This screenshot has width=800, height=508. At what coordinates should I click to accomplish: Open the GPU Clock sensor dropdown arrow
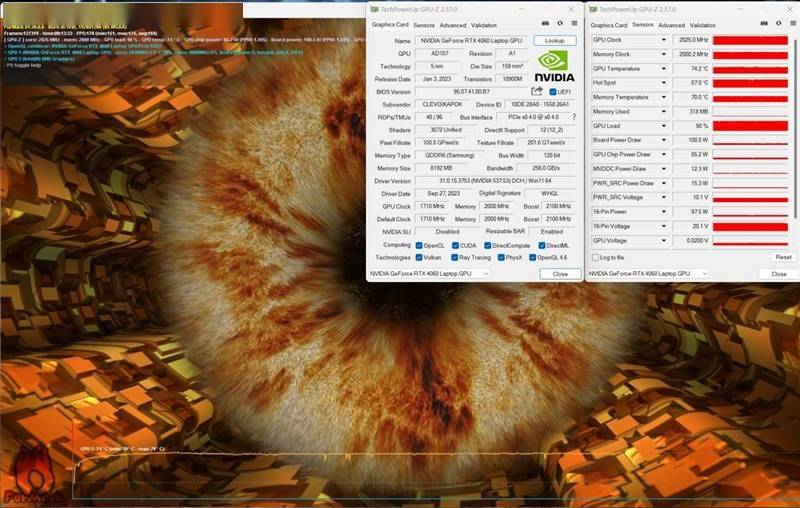[664, 40]
